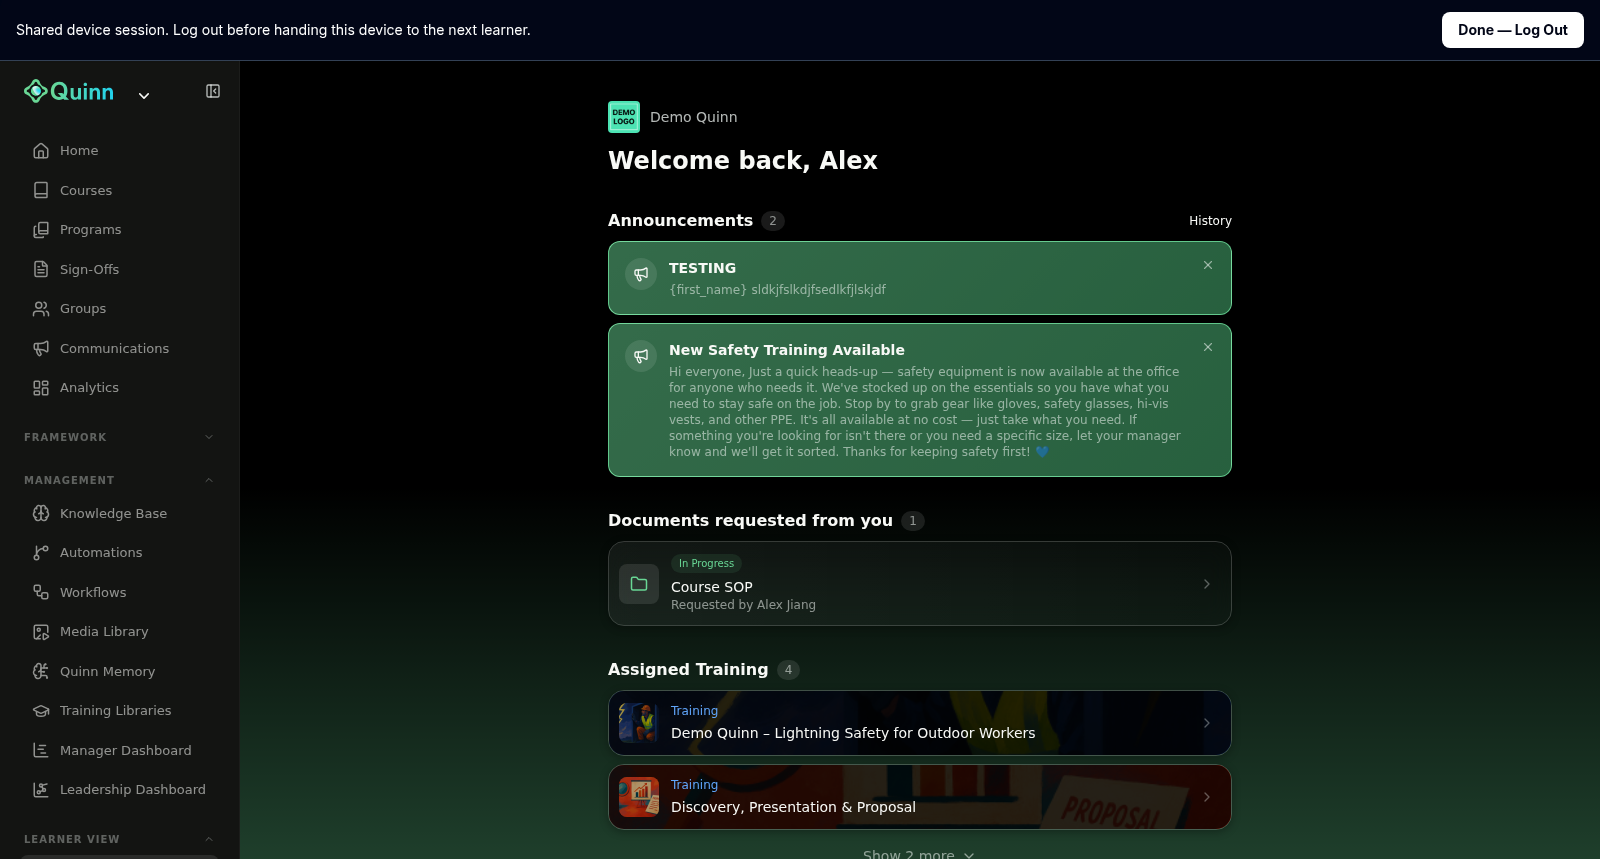The width and height of the screenshot is (1600, 859).
Task: Click the Sign-Offs document icon
Action: coord(41,269)
